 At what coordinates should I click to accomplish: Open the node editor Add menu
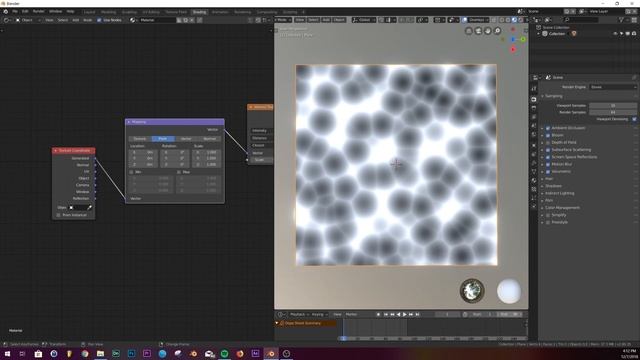tap(76, 20)
